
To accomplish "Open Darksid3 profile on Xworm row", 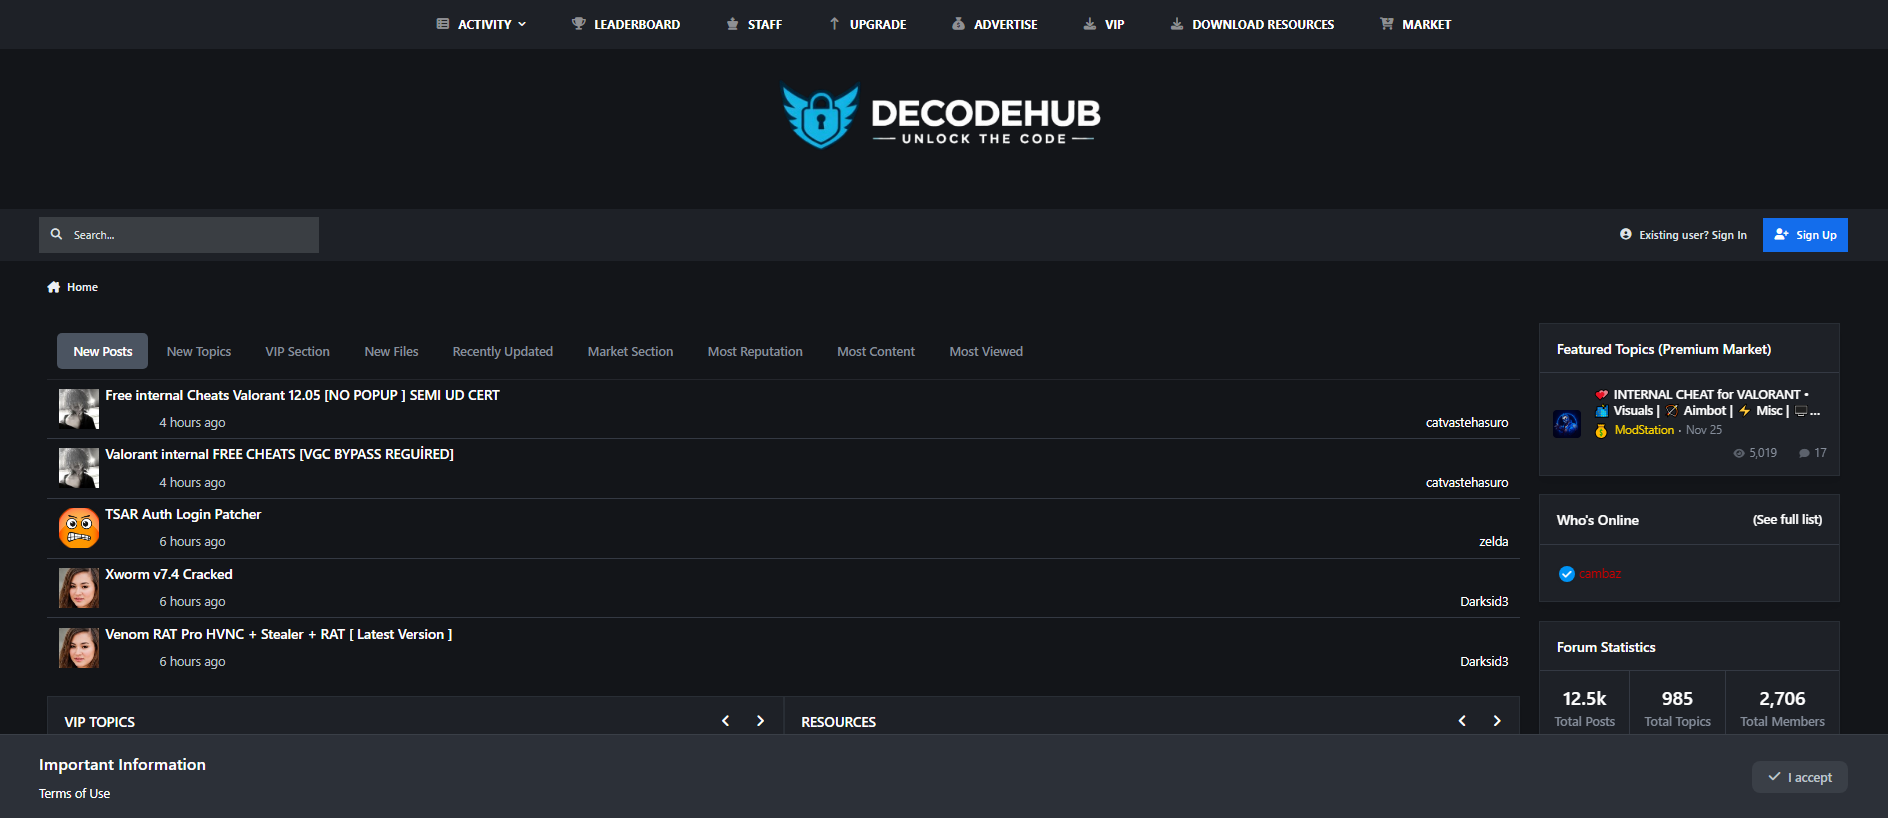I will click(x=1484, y=601).
